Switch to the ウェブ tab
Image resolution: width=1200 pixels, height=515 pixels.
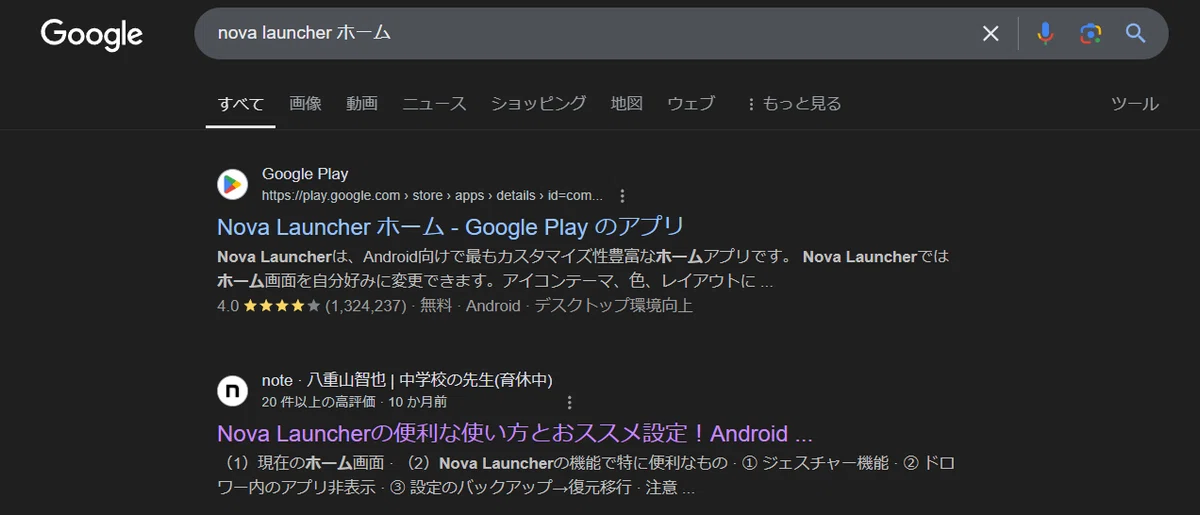click(691, 103)
